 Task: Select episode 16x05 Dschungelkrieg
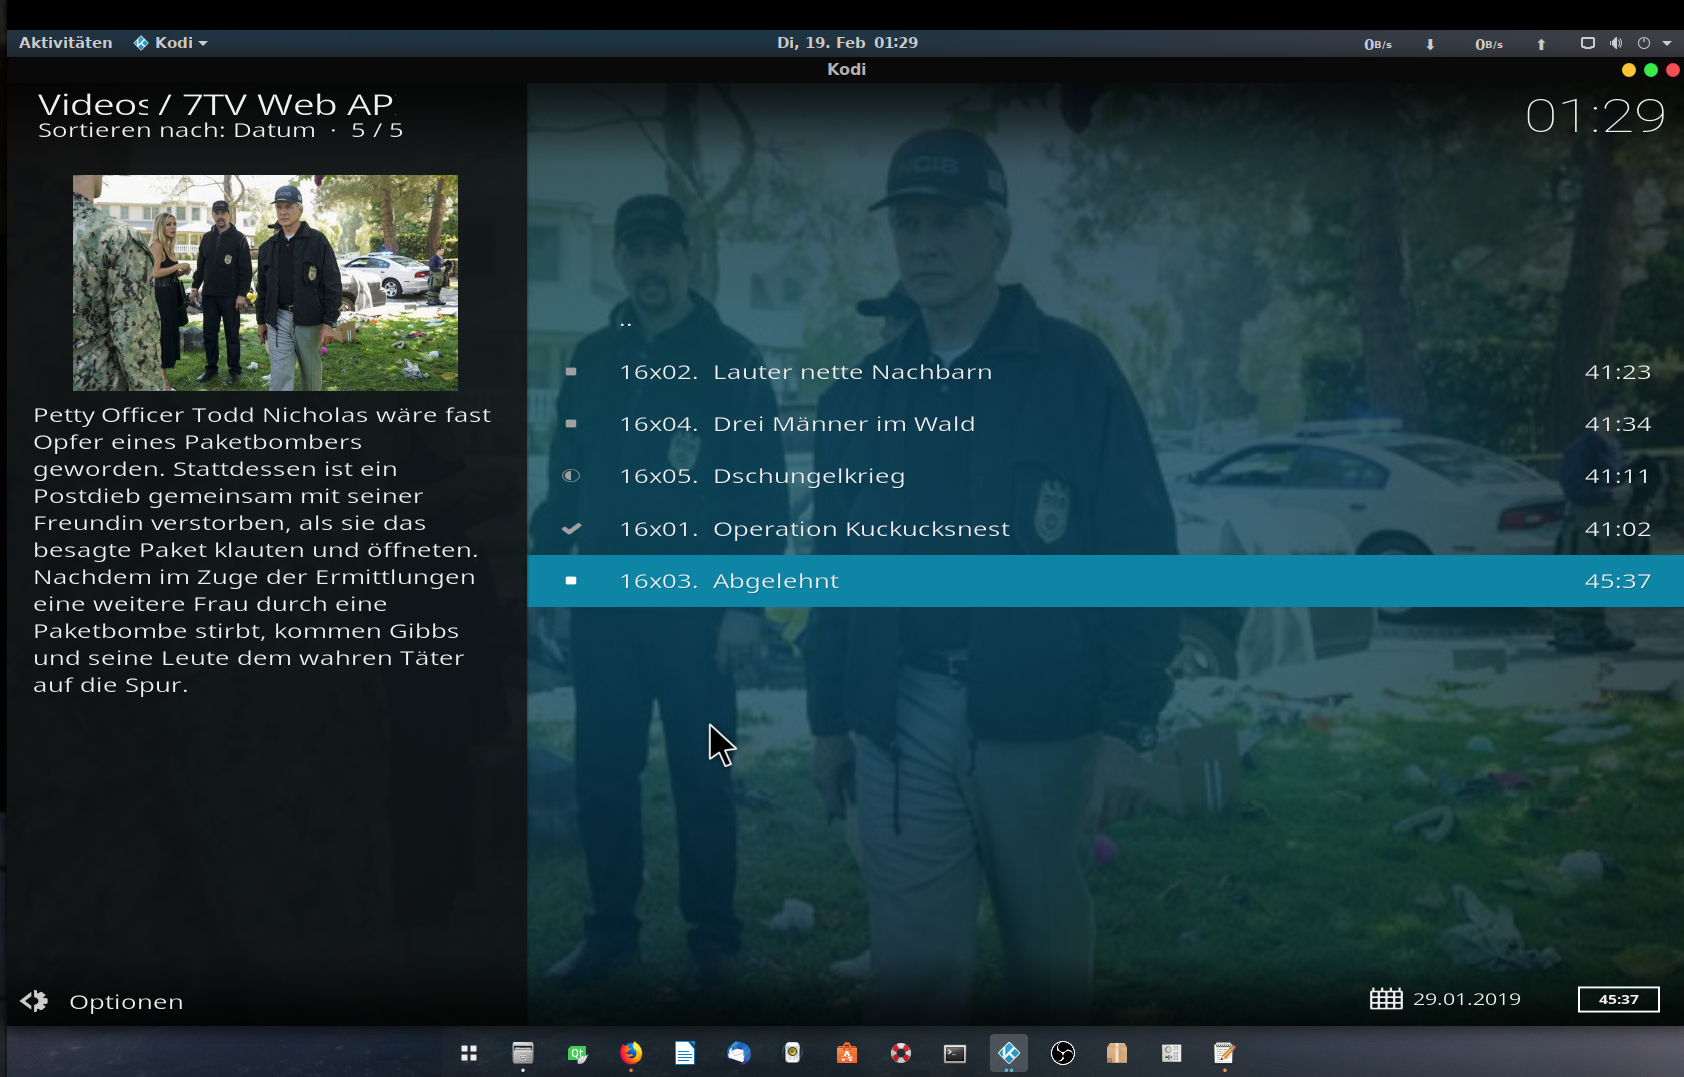click(x=1105, y=476)
